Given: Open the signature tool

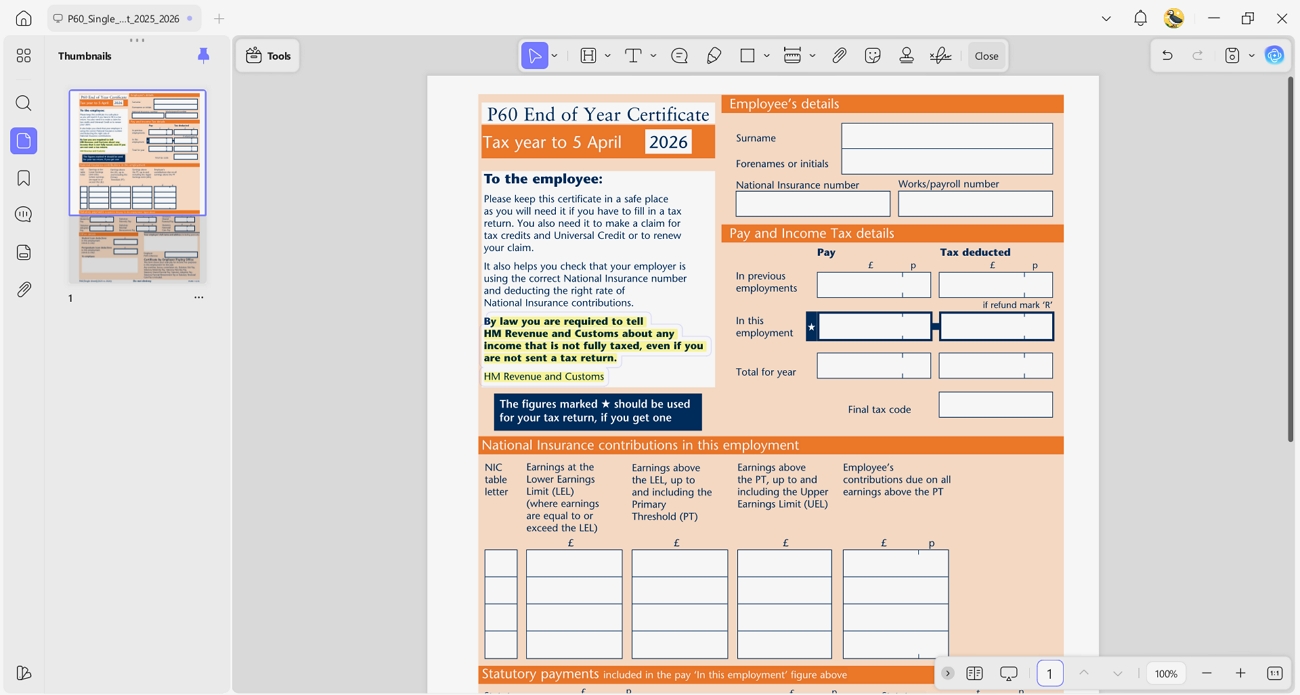Looking at the screenshot, I should point(941,56).
